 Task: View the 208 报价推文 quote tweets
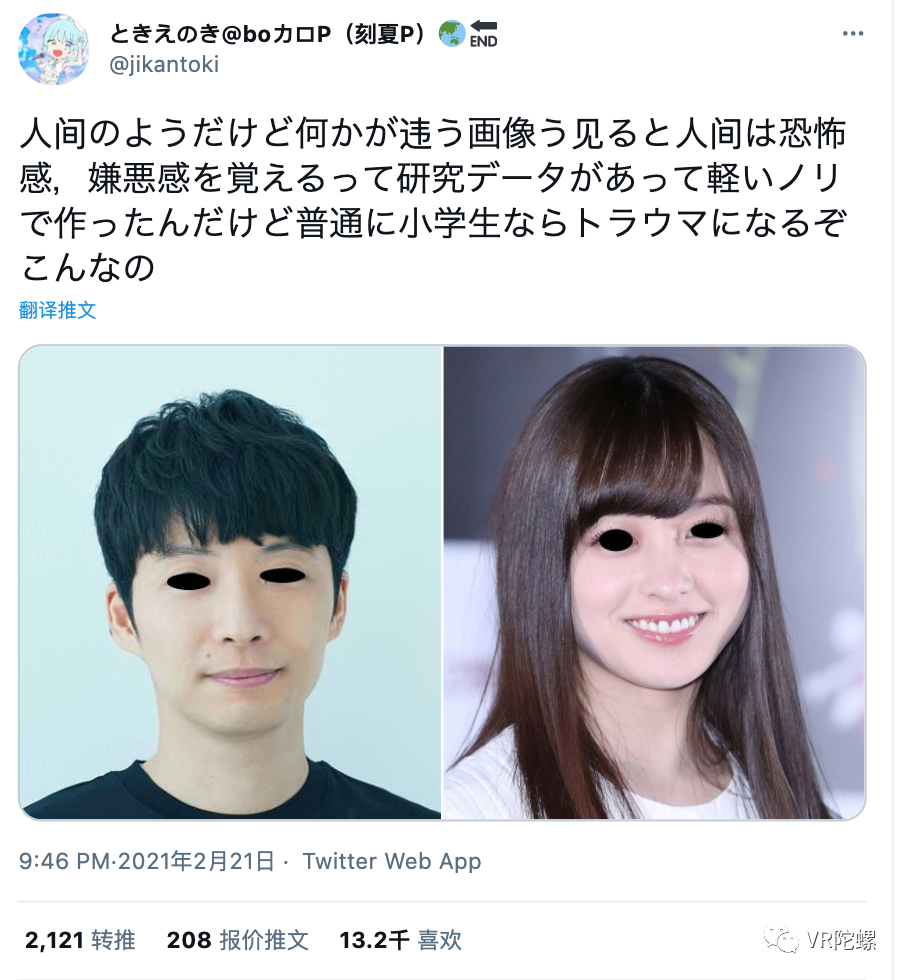(237, 939)
